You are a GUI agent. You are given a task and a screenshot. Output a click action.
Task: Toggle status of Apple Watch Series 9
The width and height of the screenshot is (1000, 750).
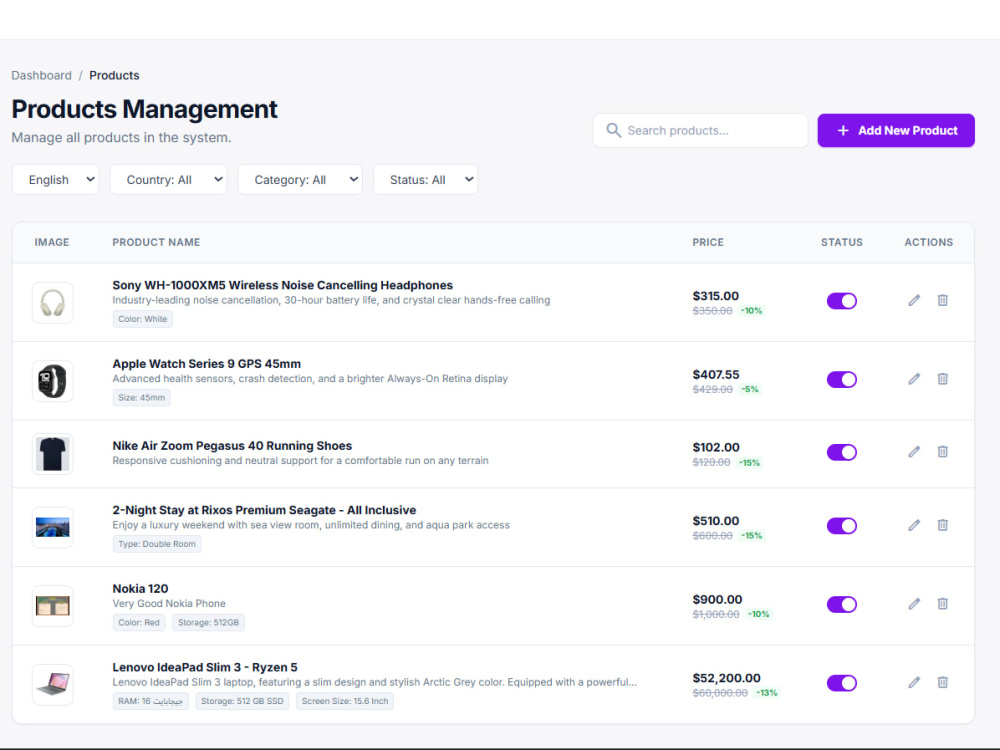842,379
